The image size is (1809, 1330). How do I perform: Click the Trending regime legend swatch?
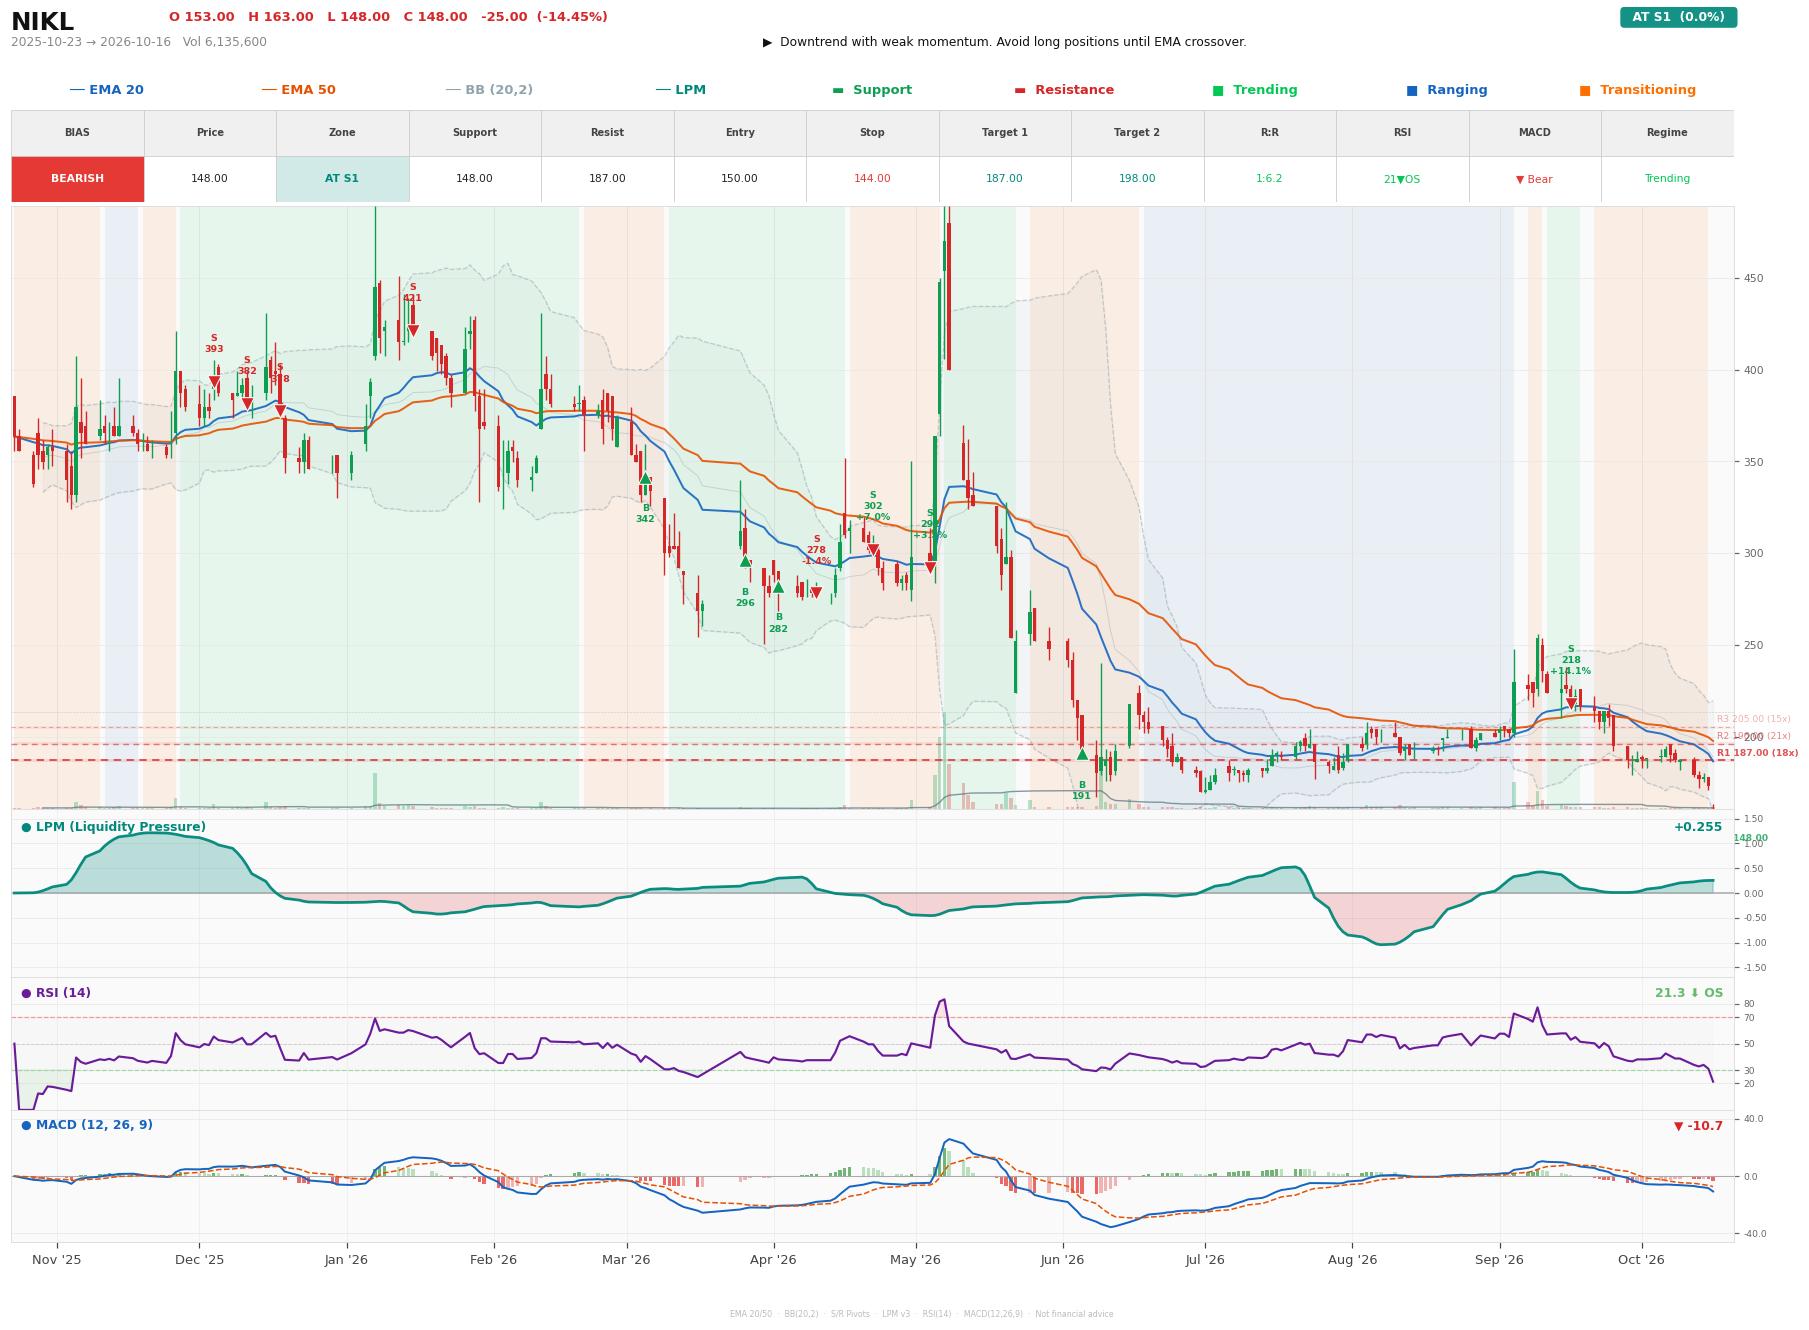tap(1218, 90)
